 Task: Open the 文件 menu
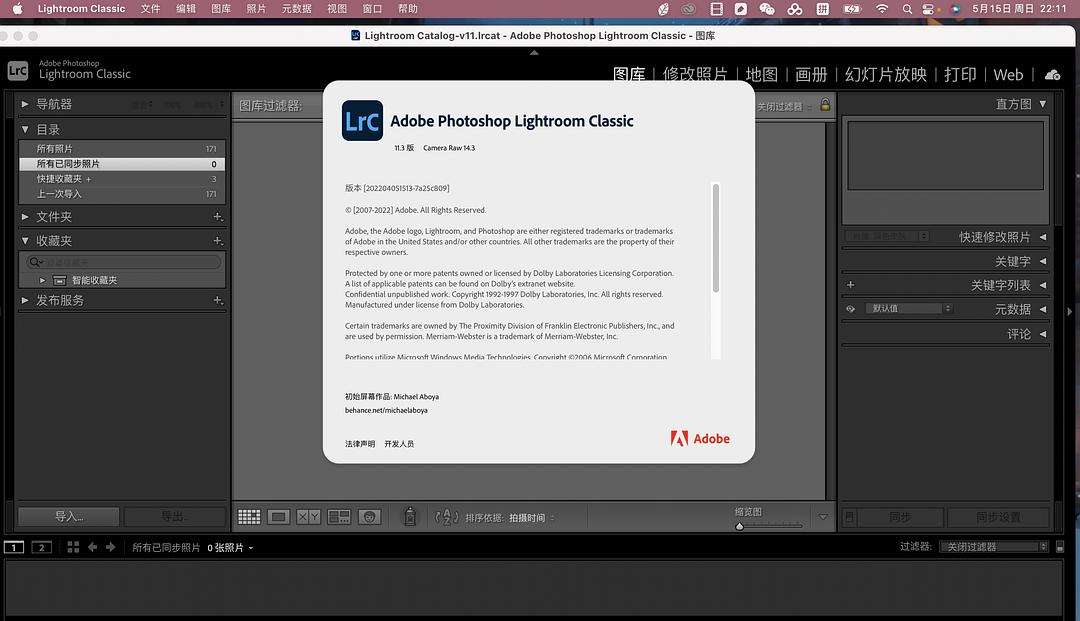point(150,9)
